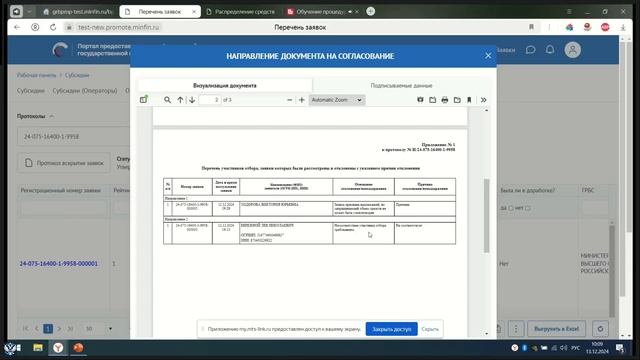The width and height of the screenshot is (640, 360).
Task: Click Рабочая панель breadcrumb link
Action: (x=36, y=75)
